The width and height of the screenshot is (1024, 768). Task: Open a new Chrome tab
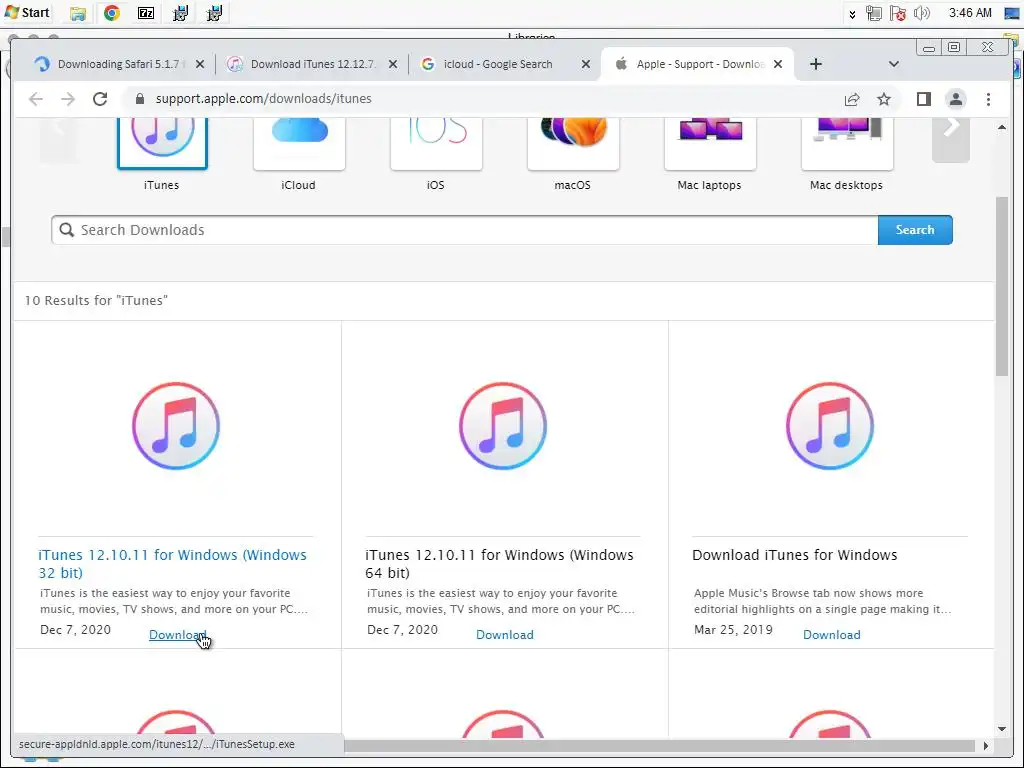(816, 64)
